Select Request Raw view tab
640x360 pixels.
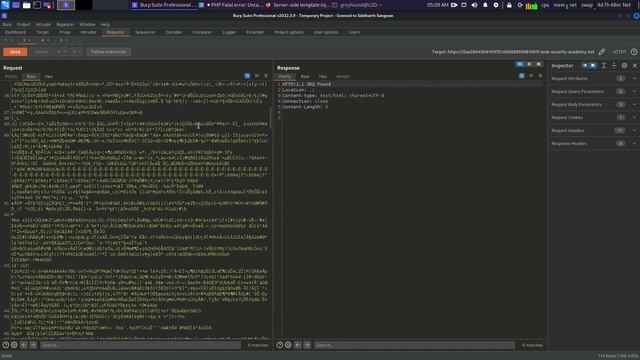(x=31, y=76)
